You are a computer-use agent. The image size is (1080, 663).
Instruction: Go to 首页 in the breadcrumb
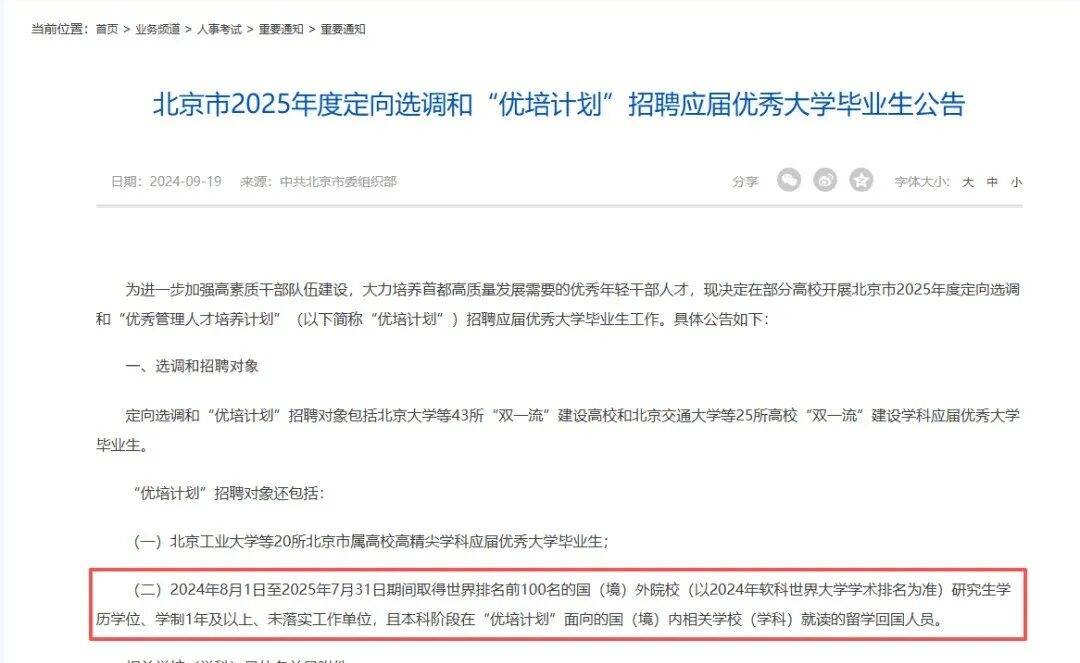point(107,29)
